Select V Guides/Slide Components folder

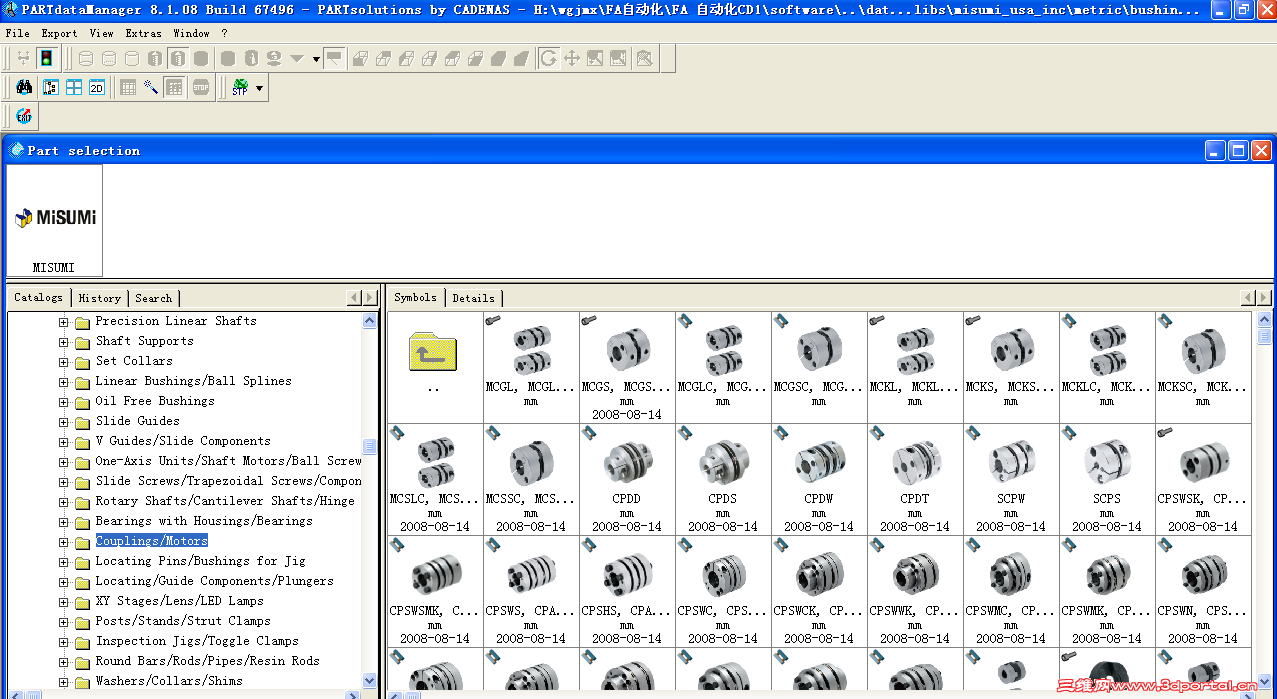coord(183,441)
